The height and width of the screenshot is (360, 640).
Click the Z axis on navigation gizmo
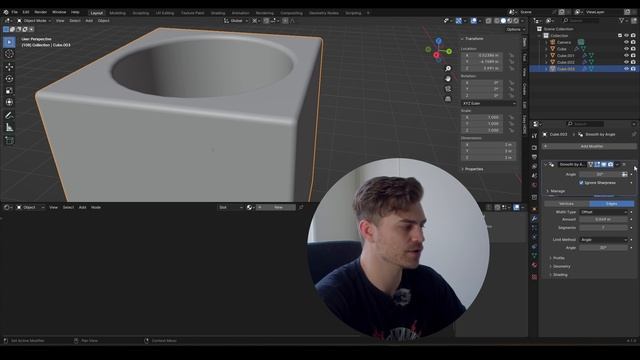click(438, 41)
